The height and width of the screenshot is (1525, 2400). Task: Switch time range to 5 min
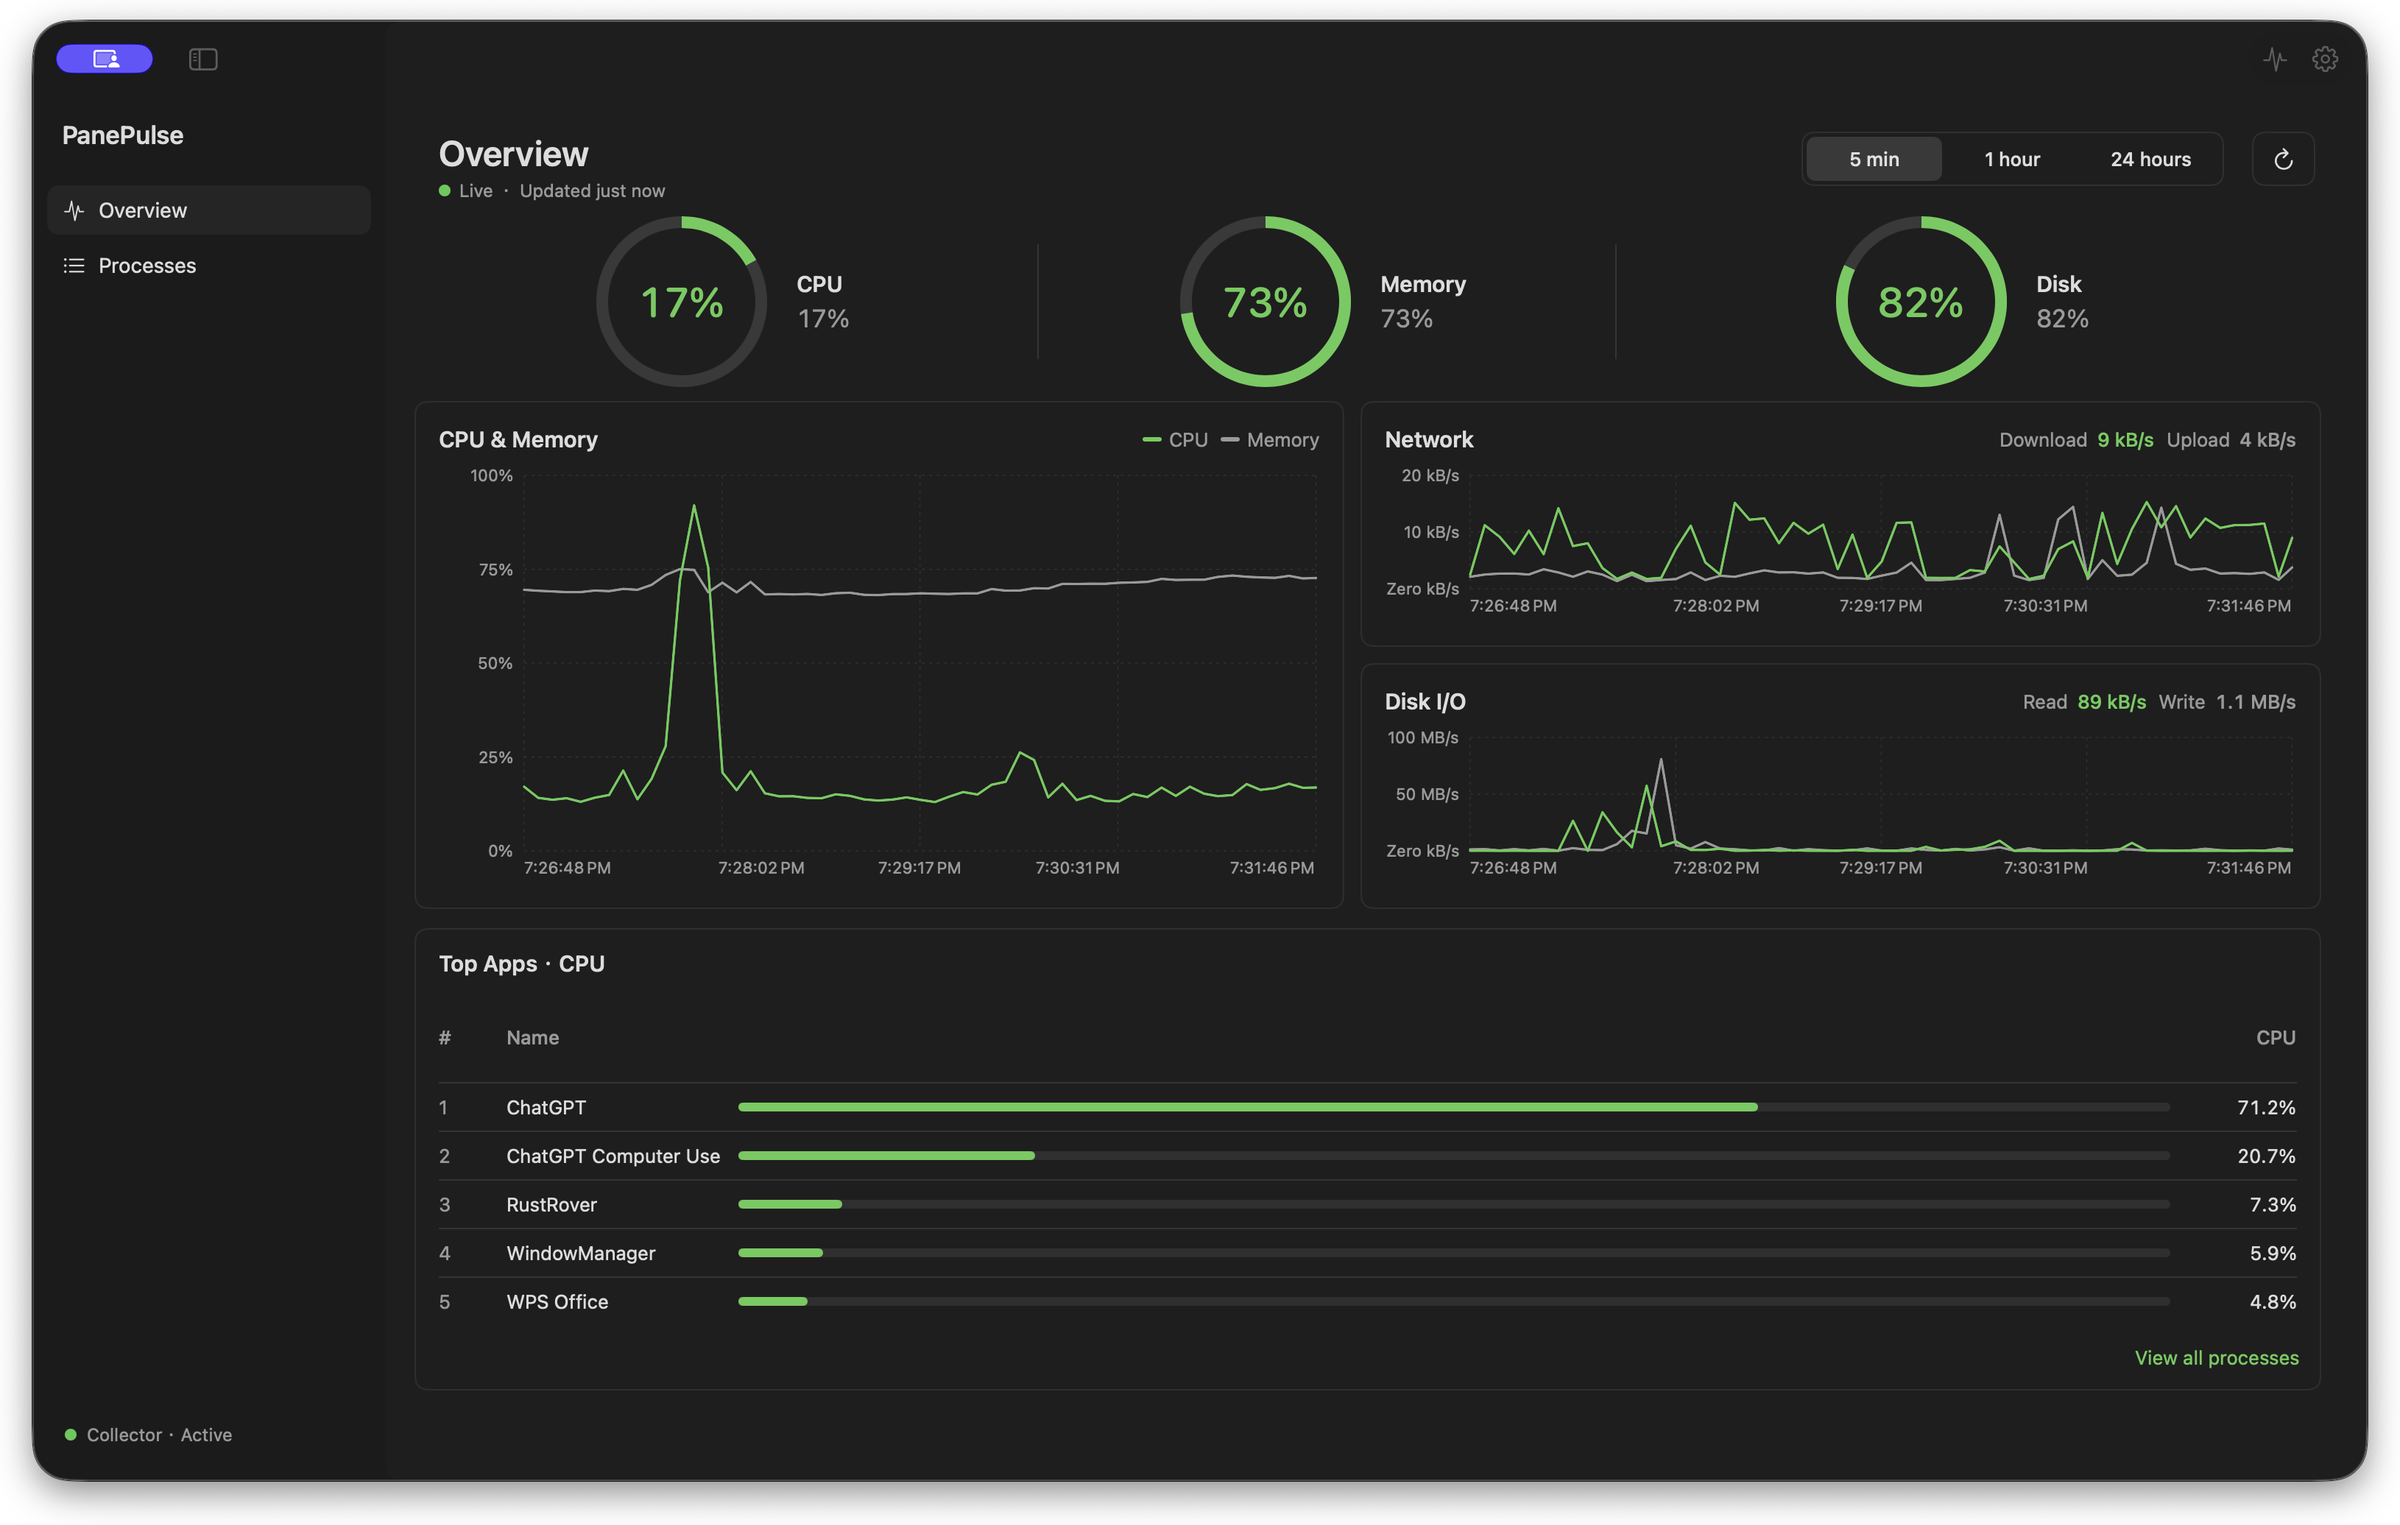tap(1874, 159)
